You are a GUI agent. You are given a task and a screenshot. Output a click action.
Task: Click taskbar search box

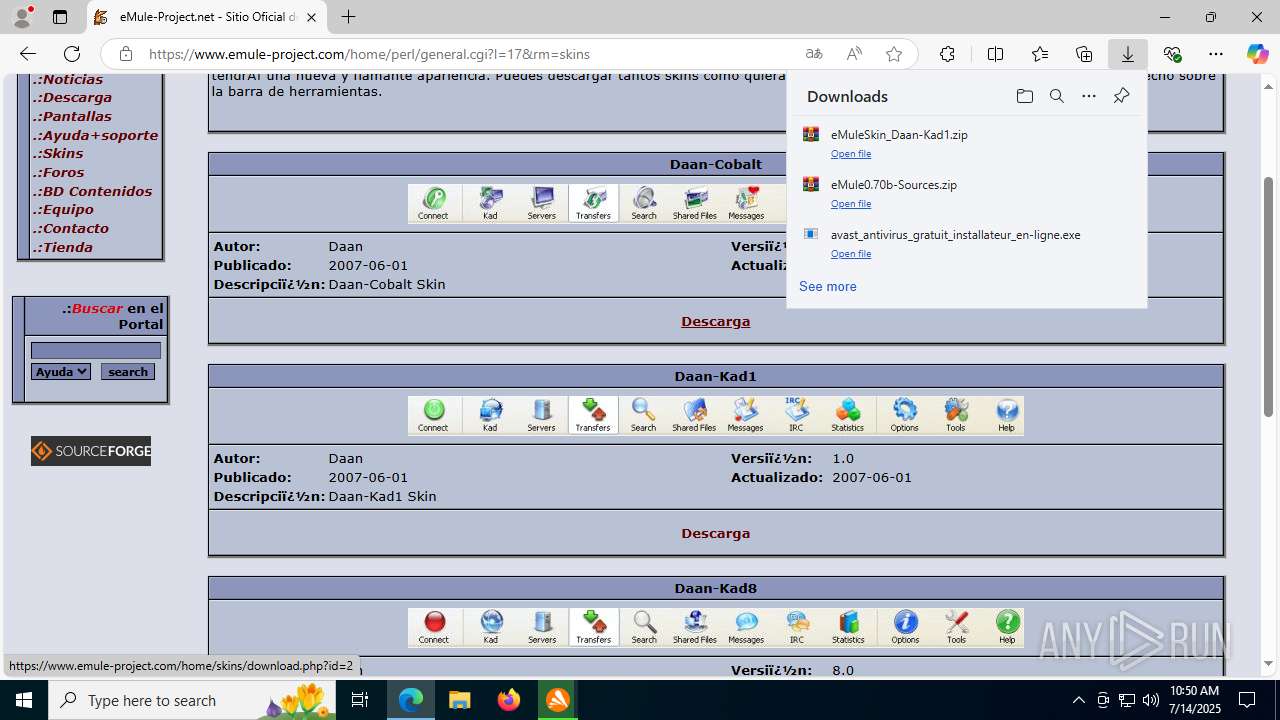point(192,700)
